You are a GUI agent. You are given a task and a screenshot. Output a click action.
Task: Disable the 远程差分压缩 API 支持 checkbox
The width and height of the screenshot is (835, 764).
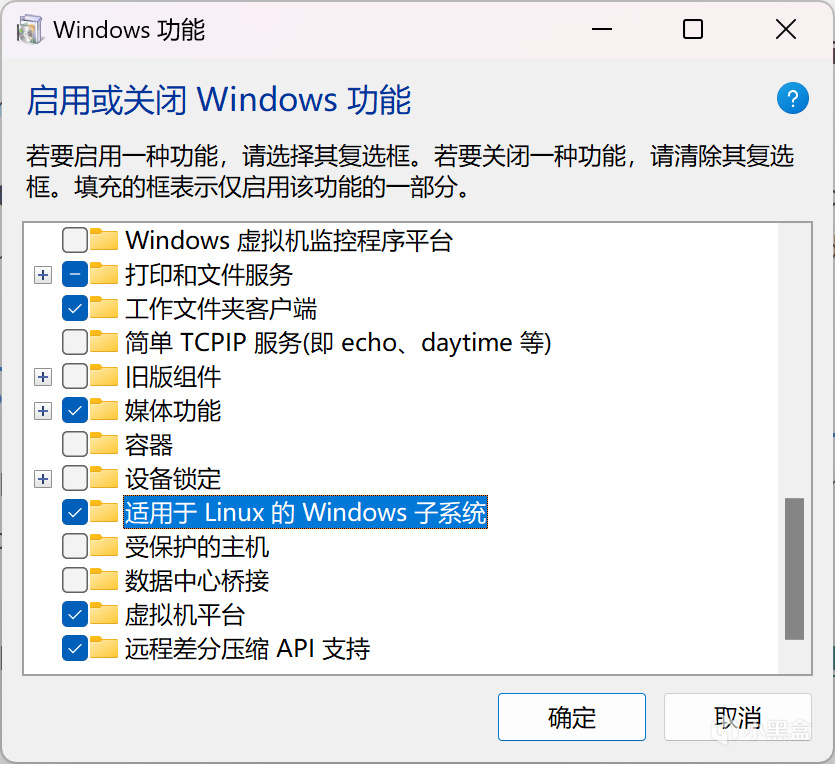[x=74, y=648]
